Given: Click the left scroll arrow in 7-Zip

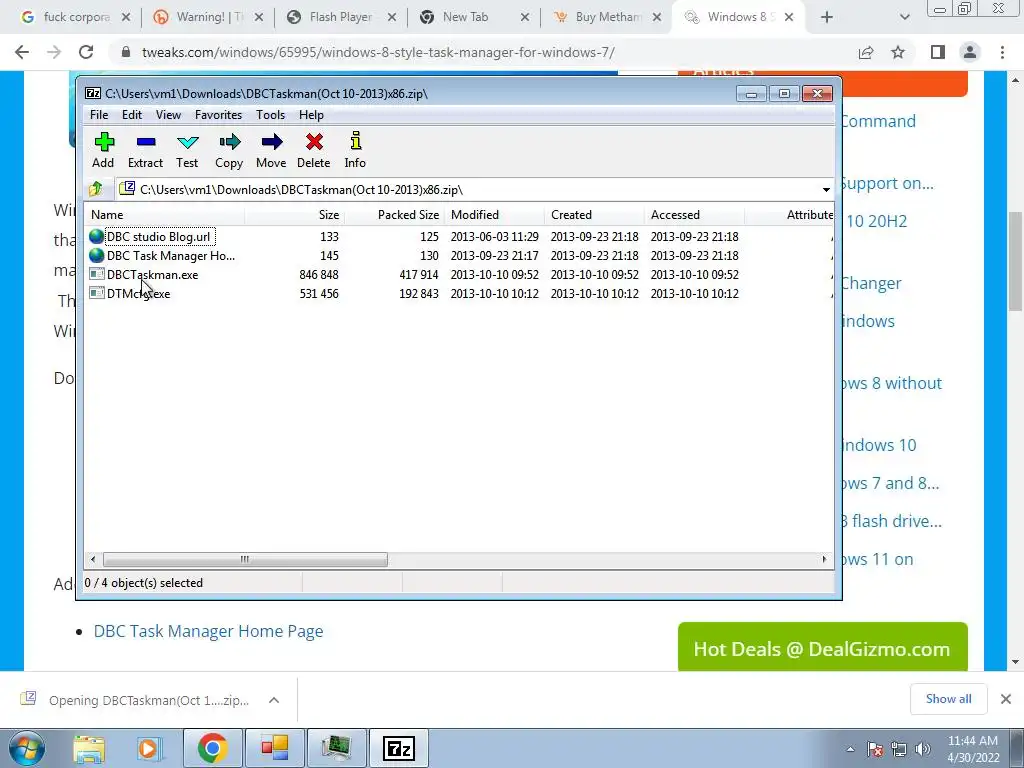Looking at the screenshot, I should [93, 560].
